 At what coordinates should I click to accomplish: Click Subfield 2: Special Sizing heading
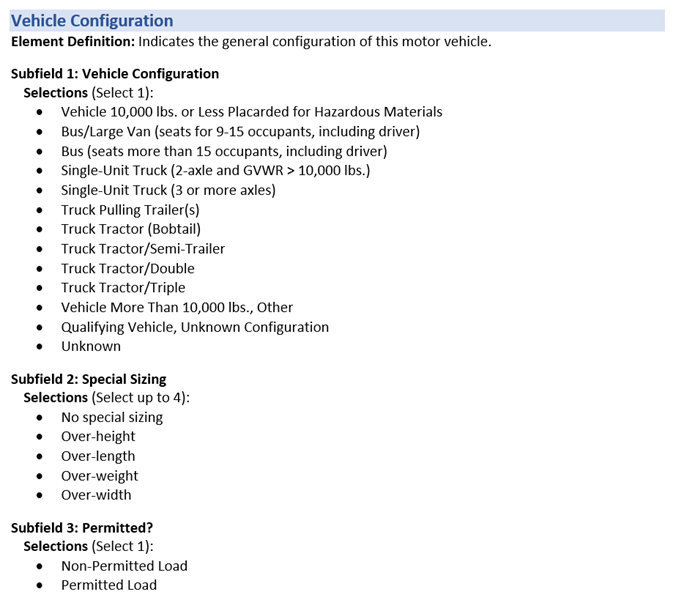[89, 379]
